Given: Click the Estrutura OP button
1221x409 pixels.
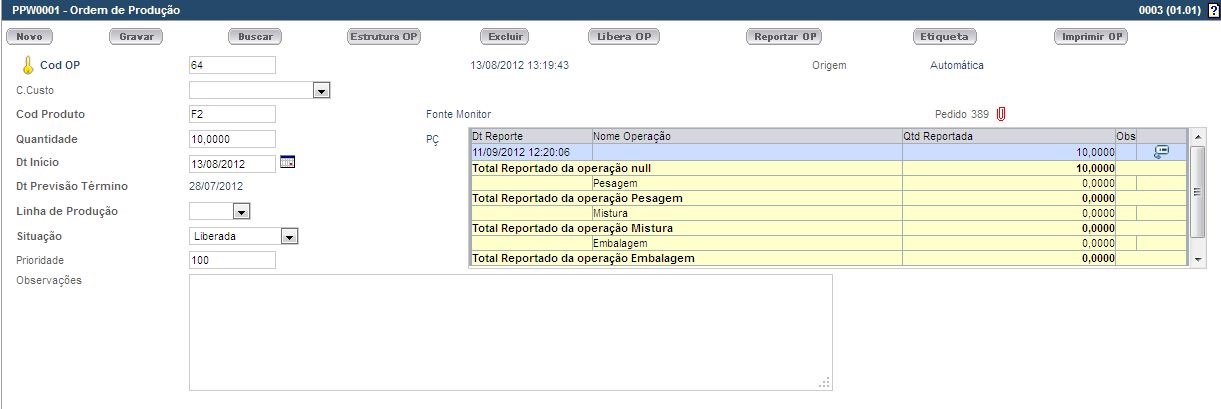Looking at the screenshot, I should click(384, 37).
